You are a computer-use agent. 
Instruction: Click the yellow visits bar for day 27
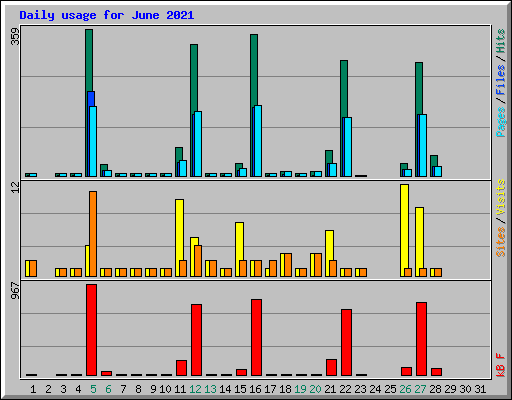(419, 238)
